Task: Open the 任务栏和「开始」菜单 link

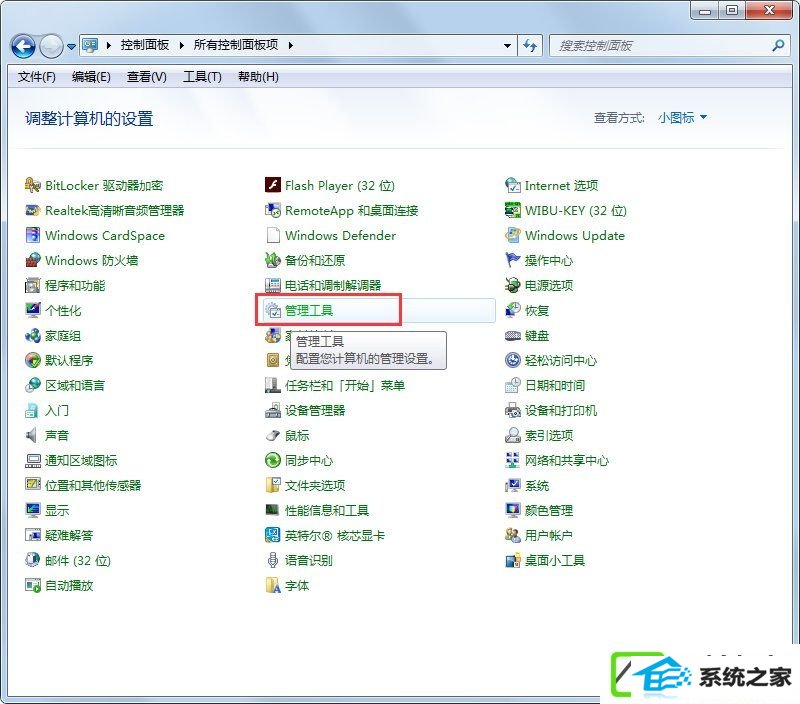Action: click(345, 386)
